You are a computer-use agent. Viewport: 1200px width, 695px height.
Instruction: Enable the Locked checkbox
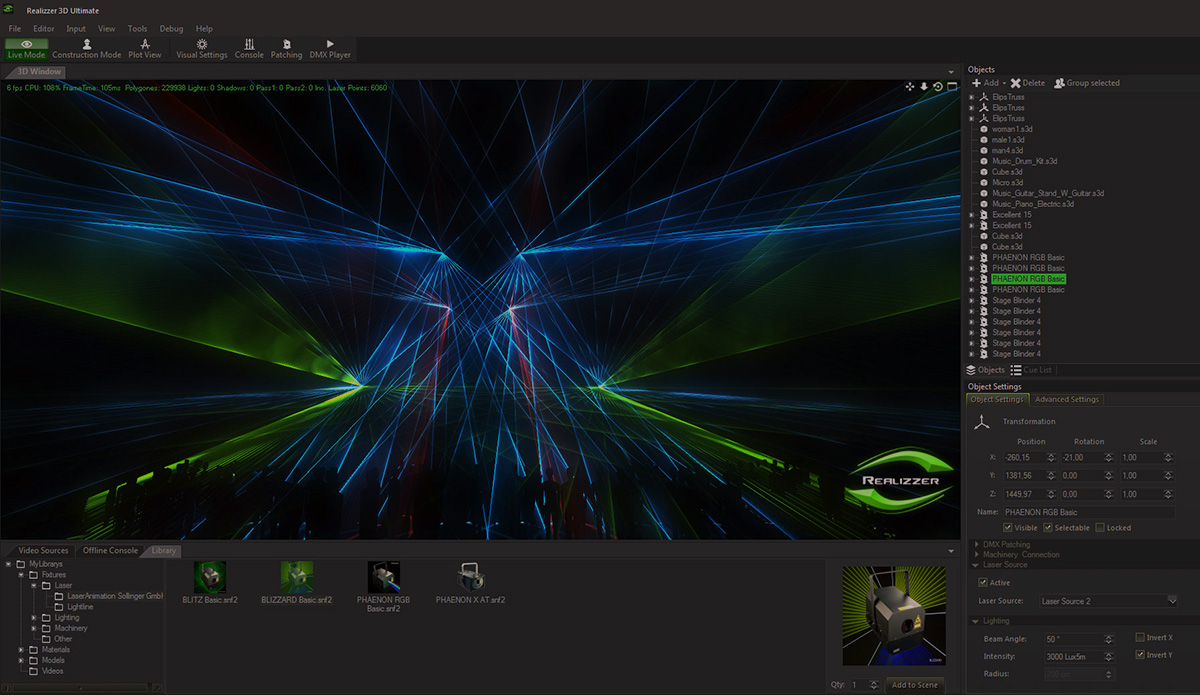coord(1100,528)
